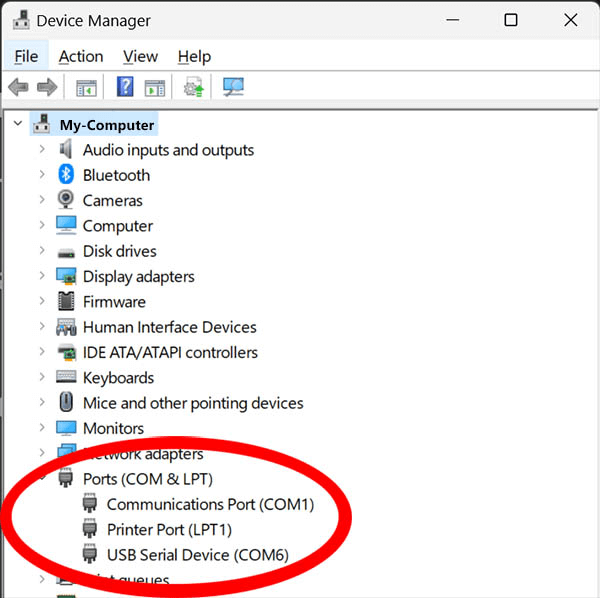Viewport: 600px width, 598px height.
Task: Select the Bluetooth label
Action: click(116, 175)
